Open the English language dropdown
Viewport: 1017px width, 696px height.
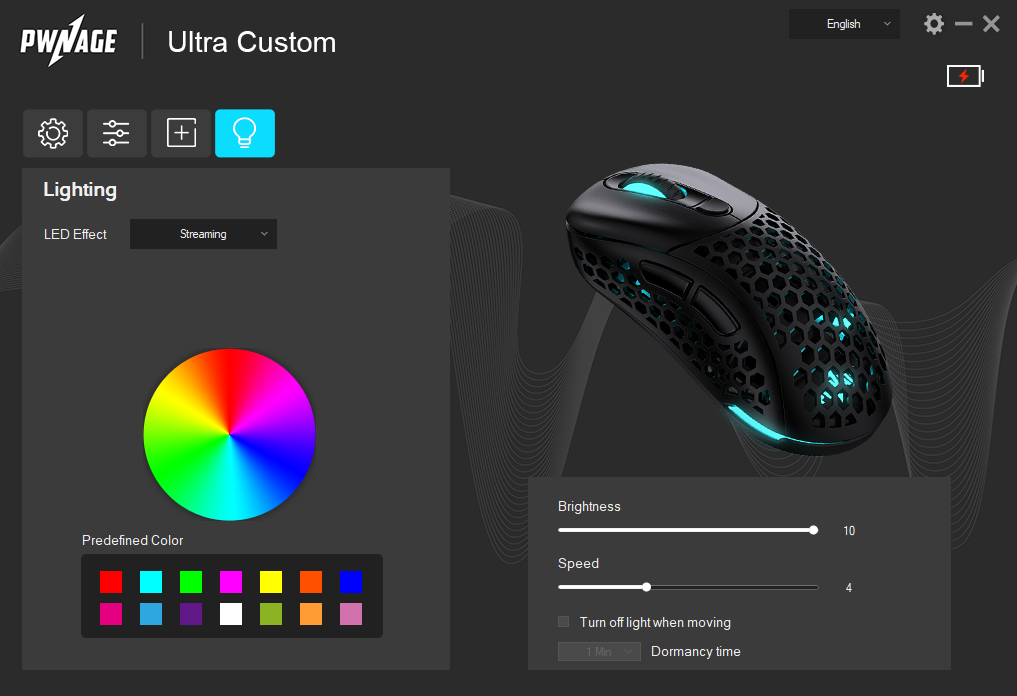[844, 24]
